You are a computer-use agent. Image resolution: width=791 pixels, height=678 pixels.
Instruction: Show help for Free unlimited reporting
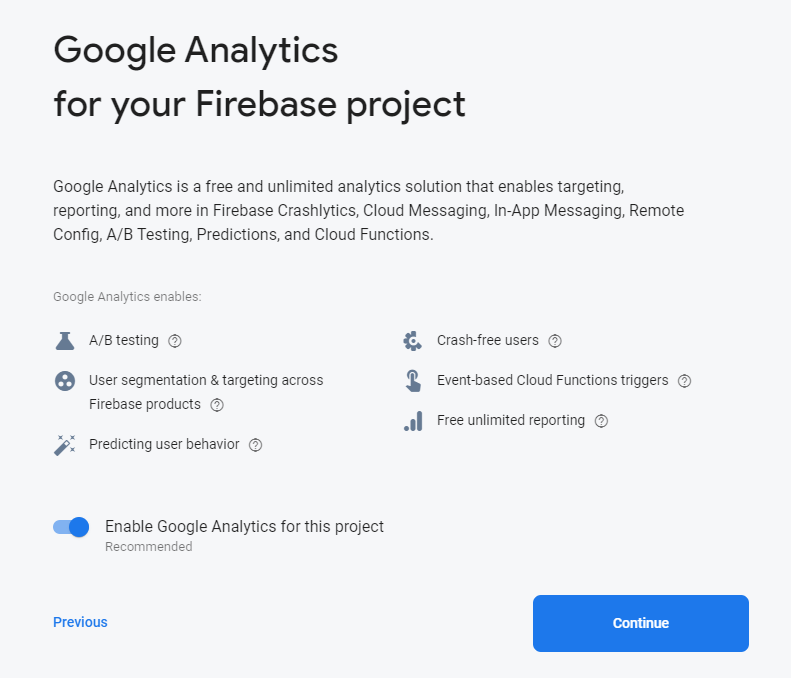pyautogui.click(x=601, y=421)
